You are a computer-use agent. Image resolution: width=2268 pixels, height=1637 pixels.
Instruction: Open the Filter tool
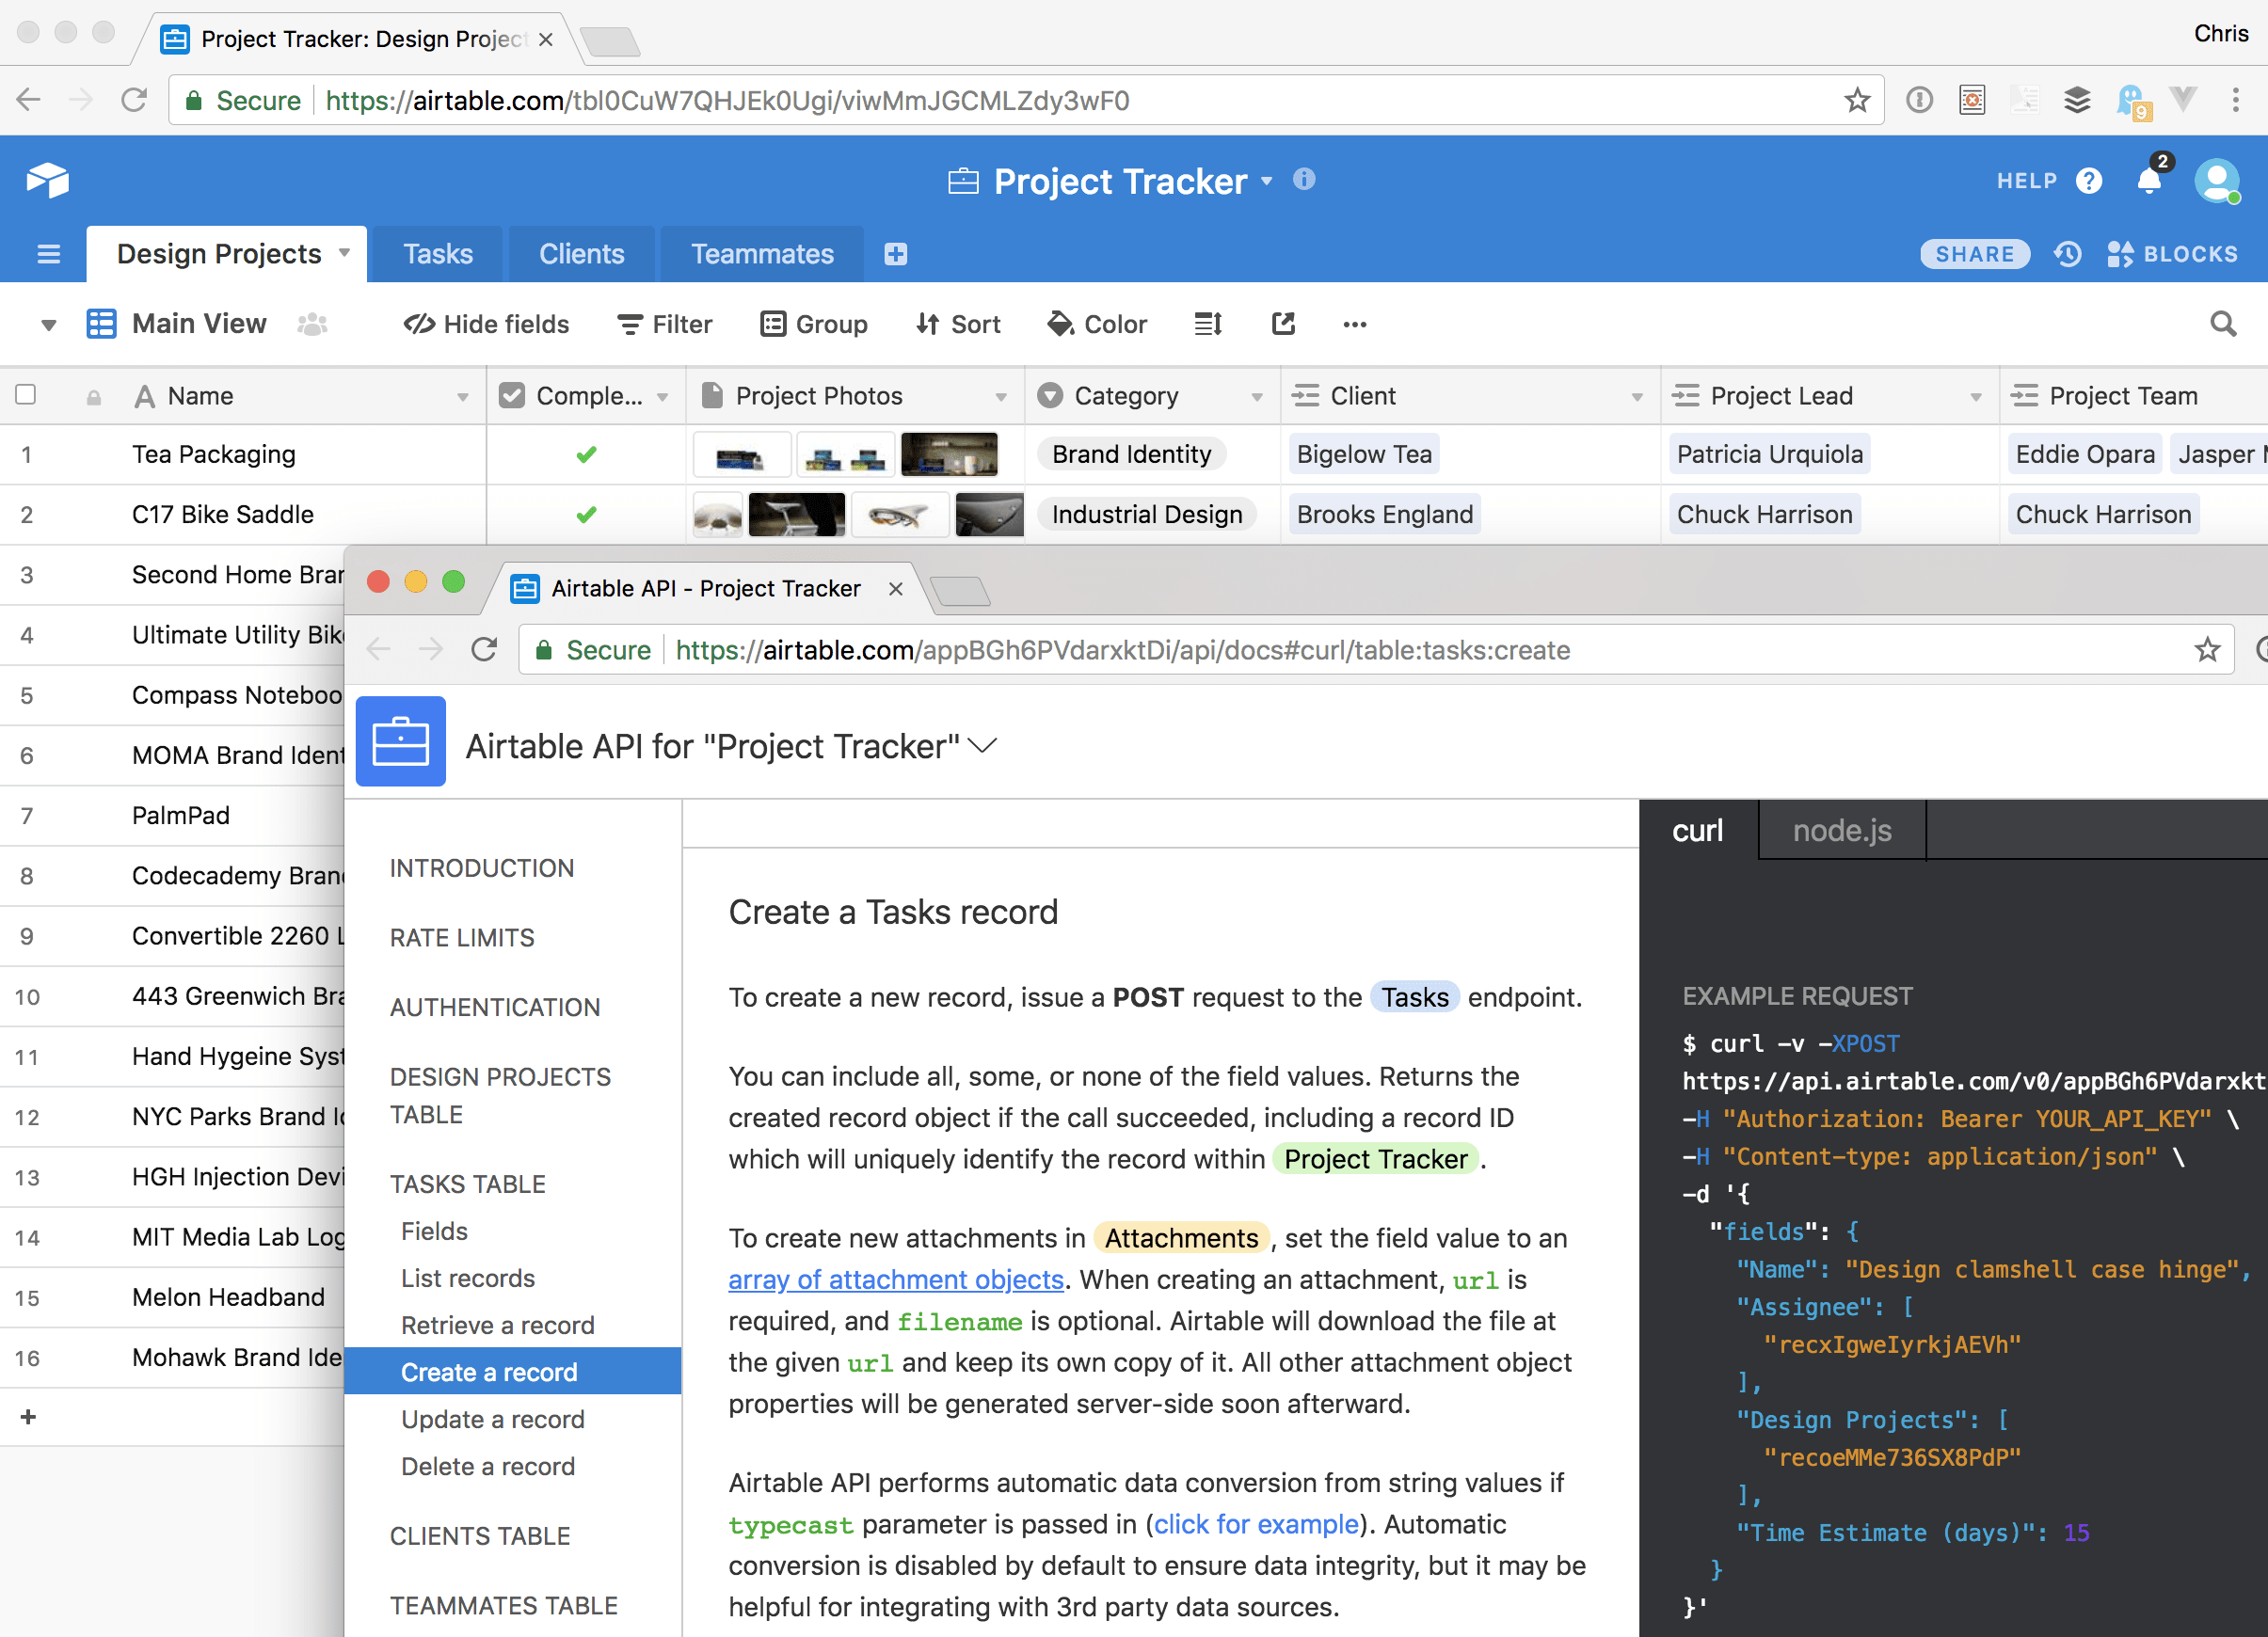pyautogui.click(x=665, y=324)
